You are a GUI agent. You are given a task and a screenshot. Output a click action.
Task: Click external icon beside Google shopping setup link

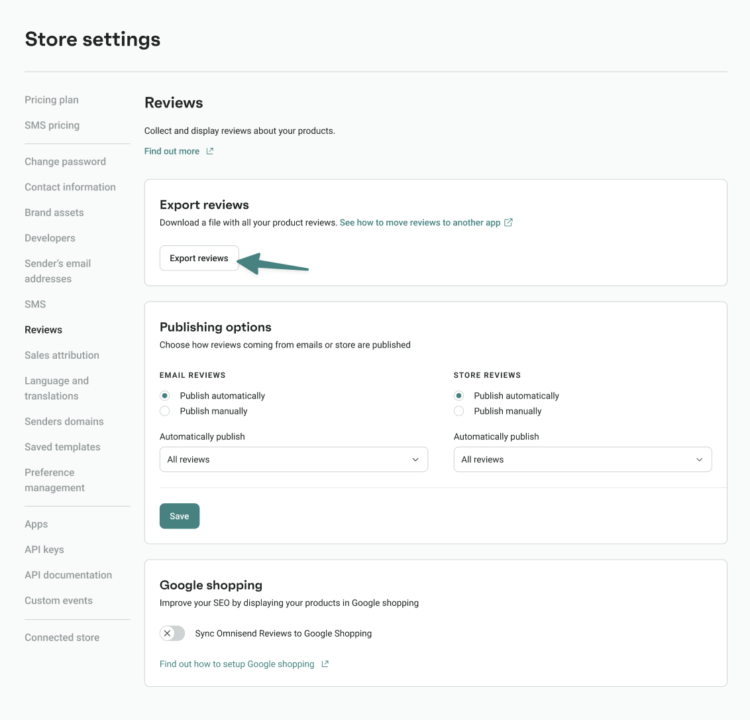pyautogui.click(x=325, y=664)
